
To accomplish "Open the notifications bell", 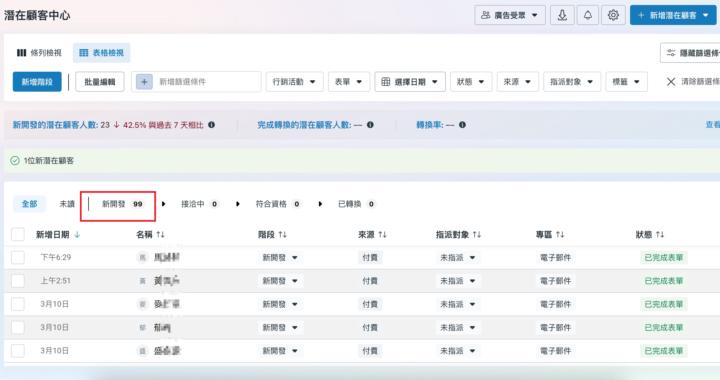I will tap(588, 15).
